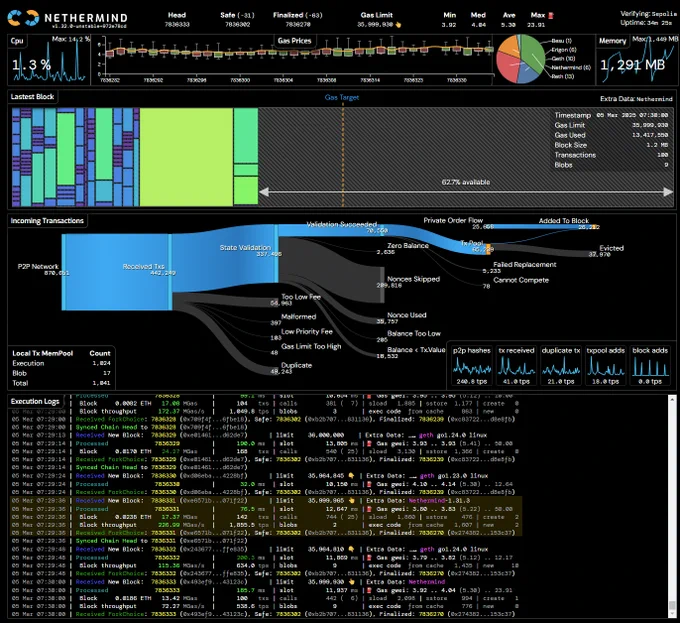Click the Transactions row in block info
Viewport: 680px width, 623px height.
611,155
